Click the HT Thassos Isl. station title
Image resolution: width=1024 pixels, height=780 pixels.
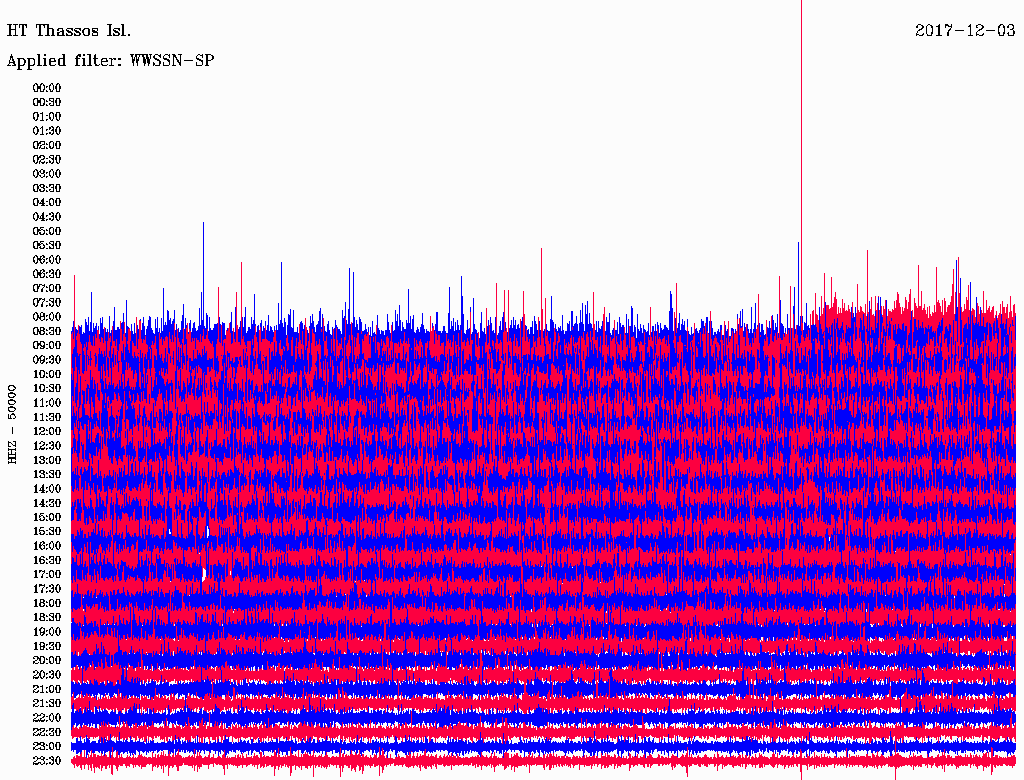pos(69,30)
